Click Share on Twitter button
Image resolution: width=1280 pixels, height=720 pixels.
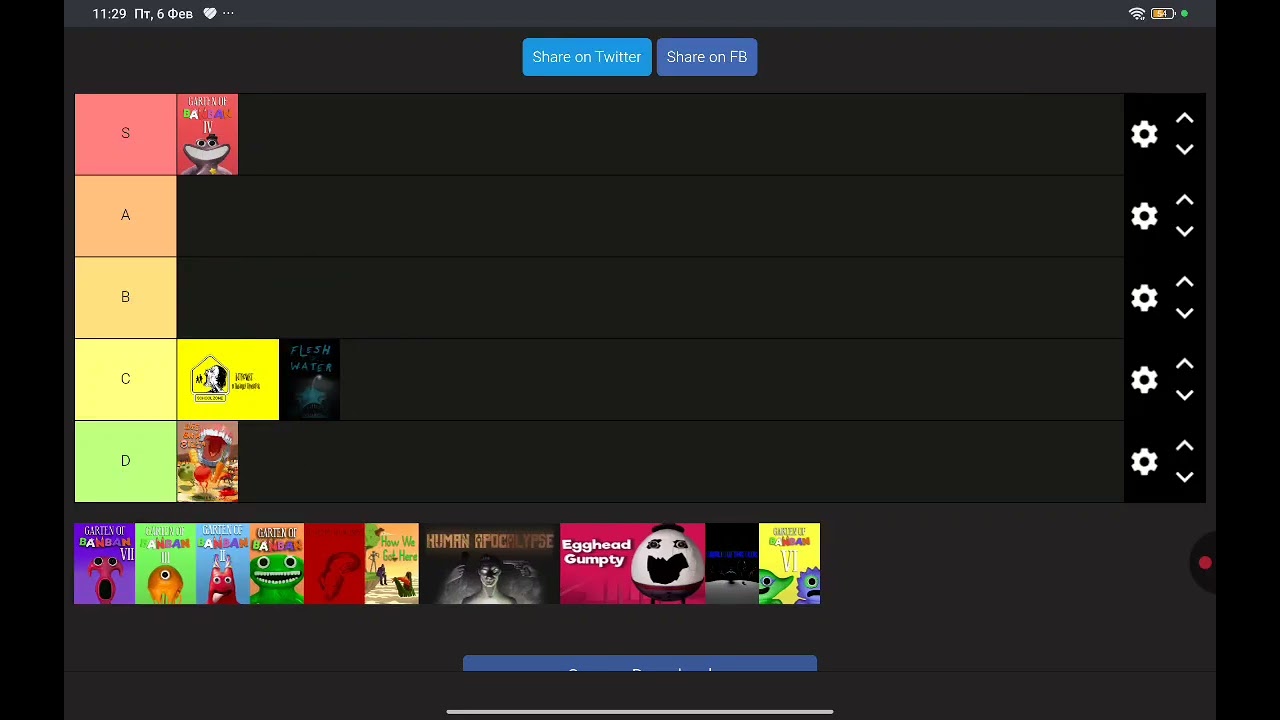(x=587, y=57)
